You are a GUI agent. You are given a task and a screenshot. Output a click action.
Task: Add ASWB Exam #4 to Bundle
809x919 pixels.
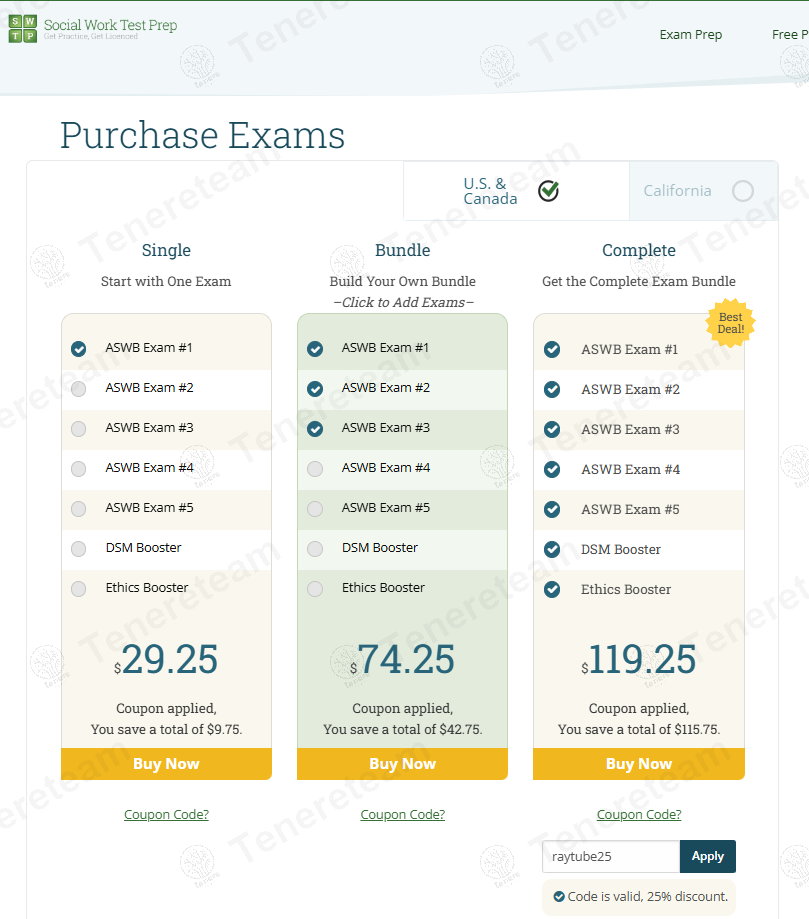tap(315, 469)
